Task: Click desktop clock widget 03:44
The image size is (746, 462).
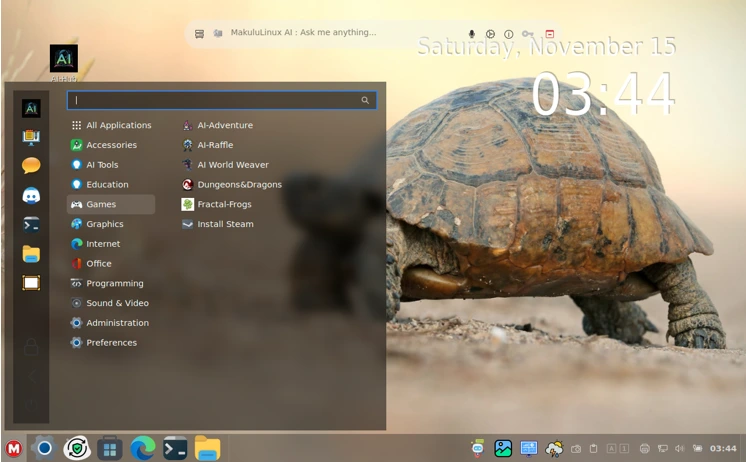Action: (602, 94)
